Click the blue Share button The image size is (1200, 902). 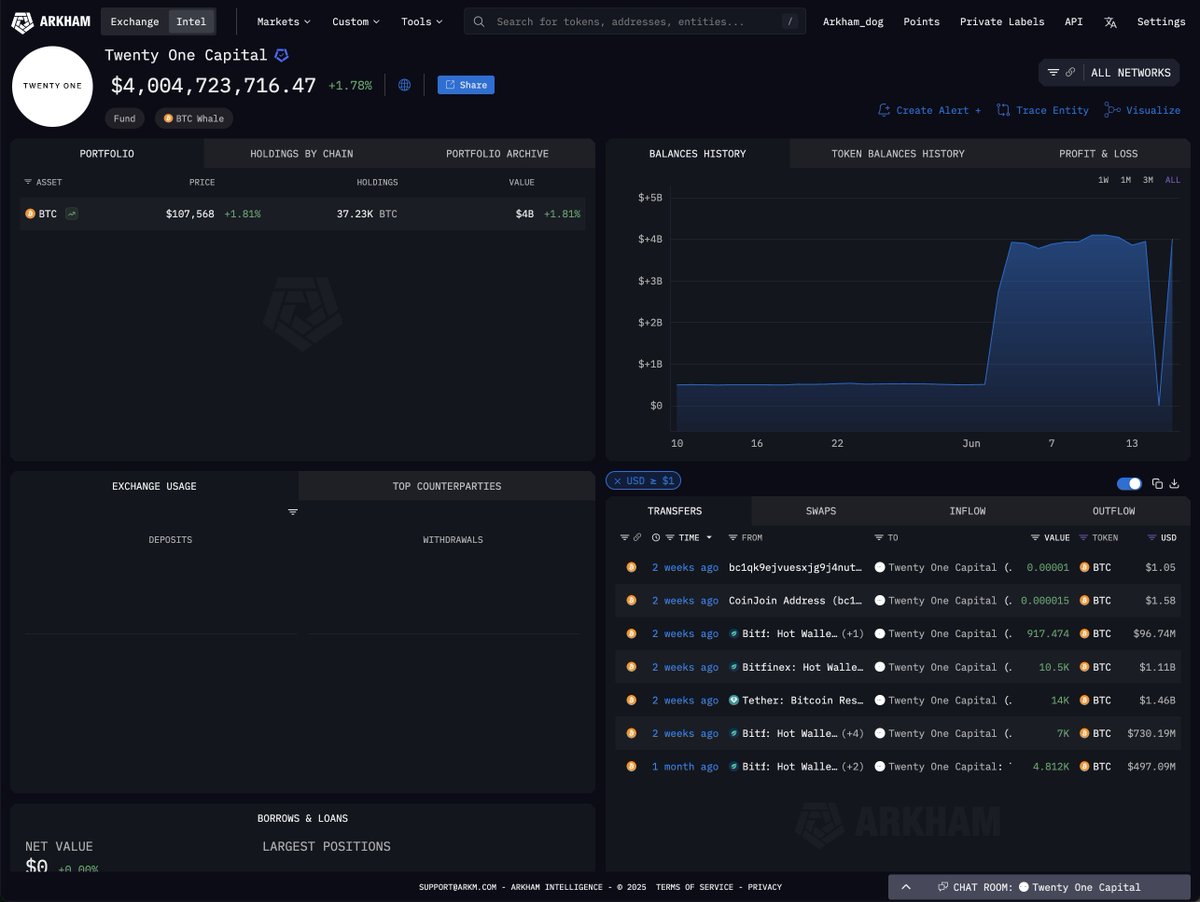466,85
